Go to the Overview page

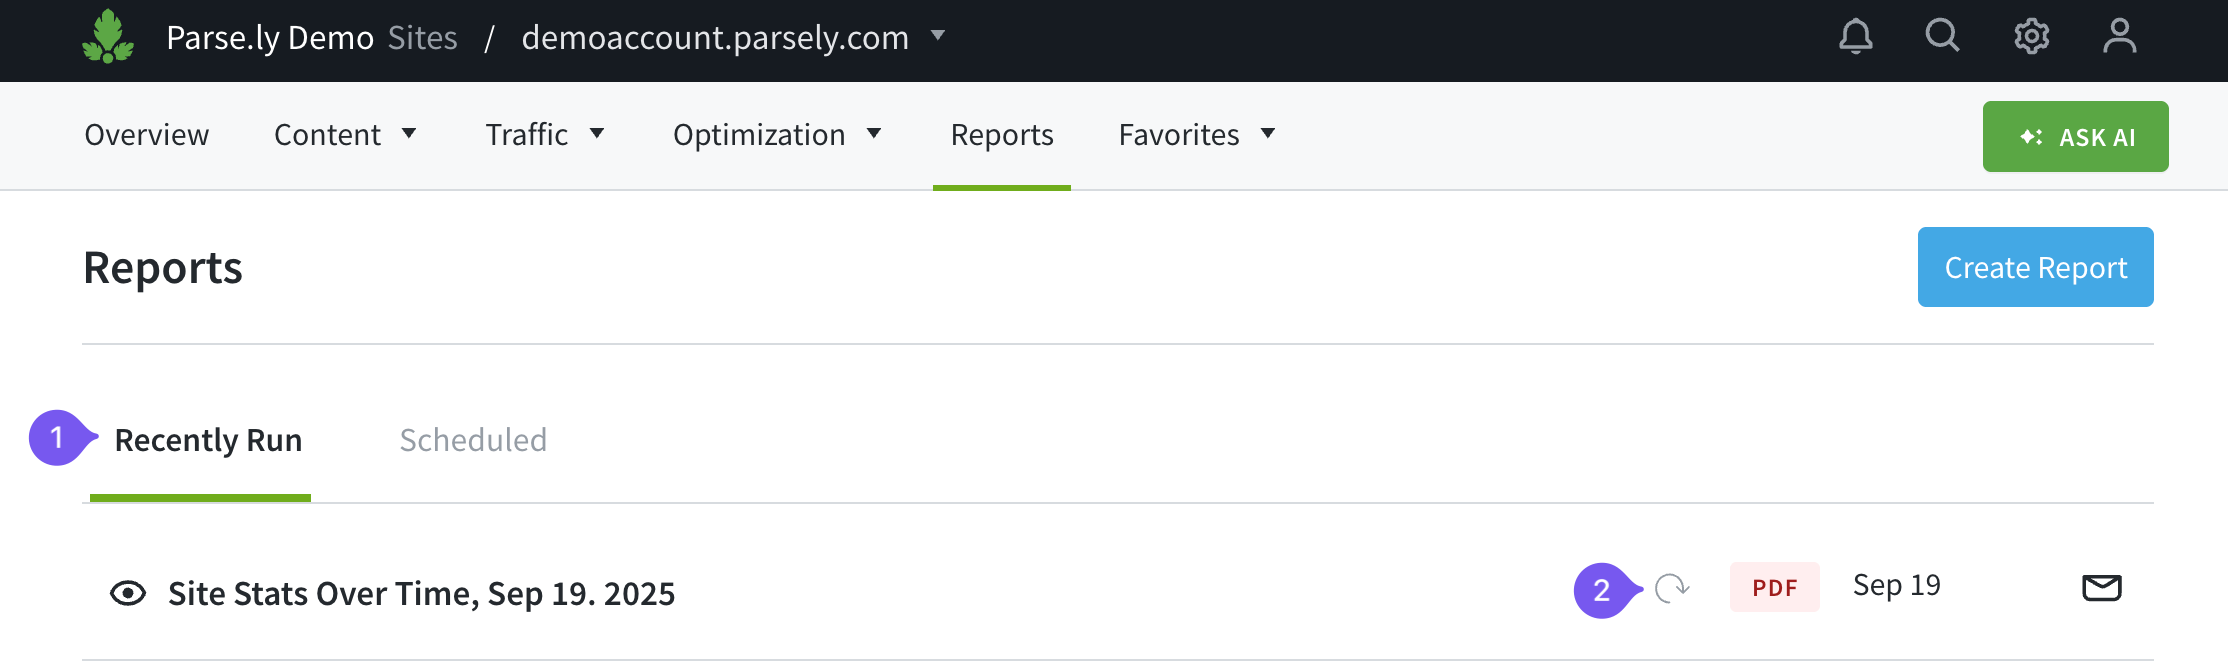click(x=147, y=135)
